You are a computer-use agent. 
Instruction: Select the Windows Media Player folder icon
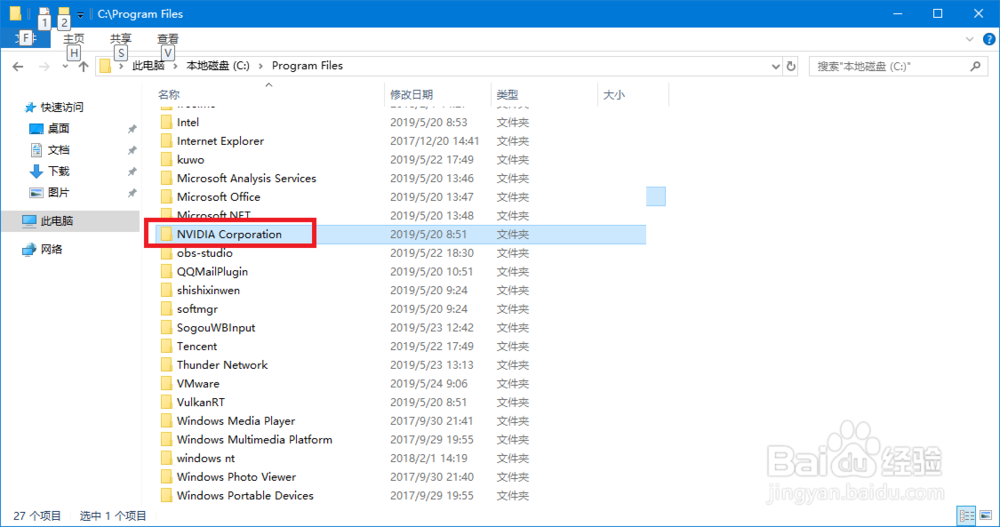point(166,420)
